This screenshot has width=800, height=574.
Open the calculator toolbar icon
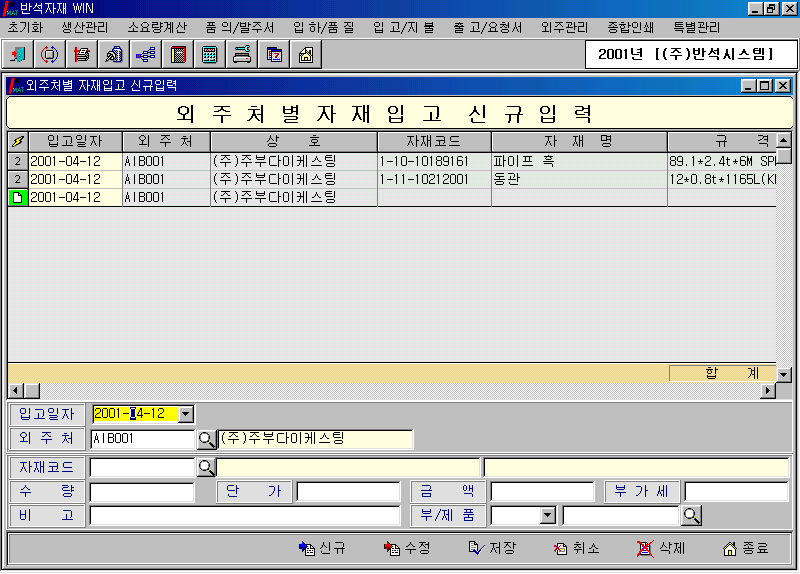pyautogui.click(x=209, y=55)
